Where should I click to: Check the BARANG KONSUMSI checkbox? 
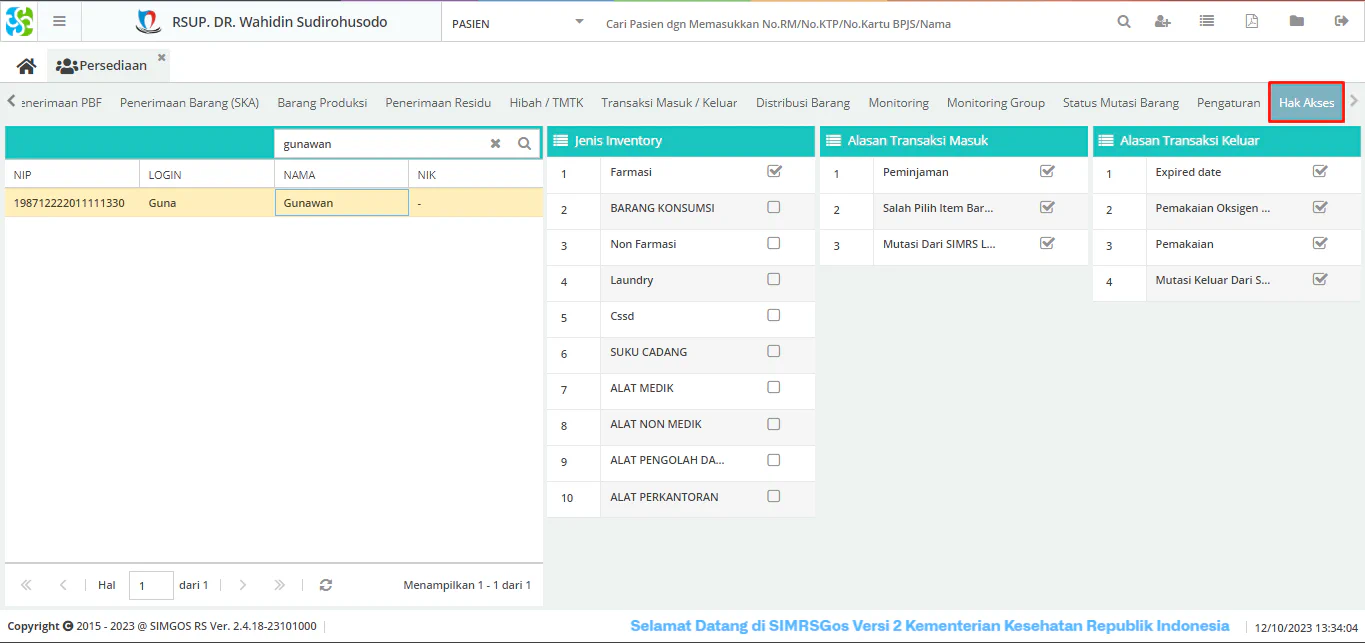point(774,207)
